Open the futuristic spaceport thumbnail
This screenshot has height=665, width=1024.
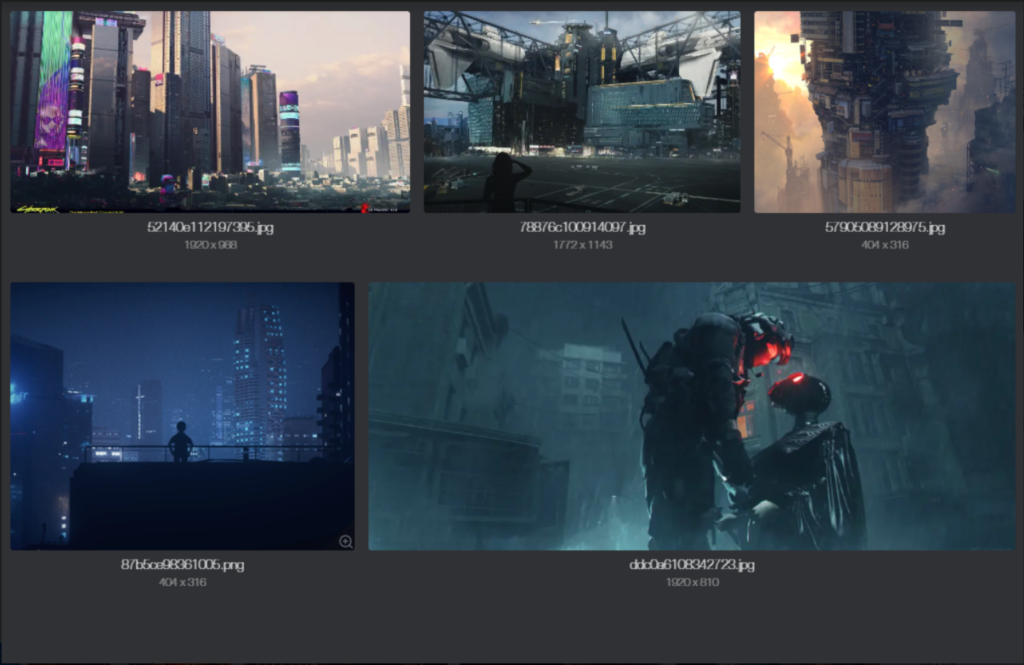582,112
